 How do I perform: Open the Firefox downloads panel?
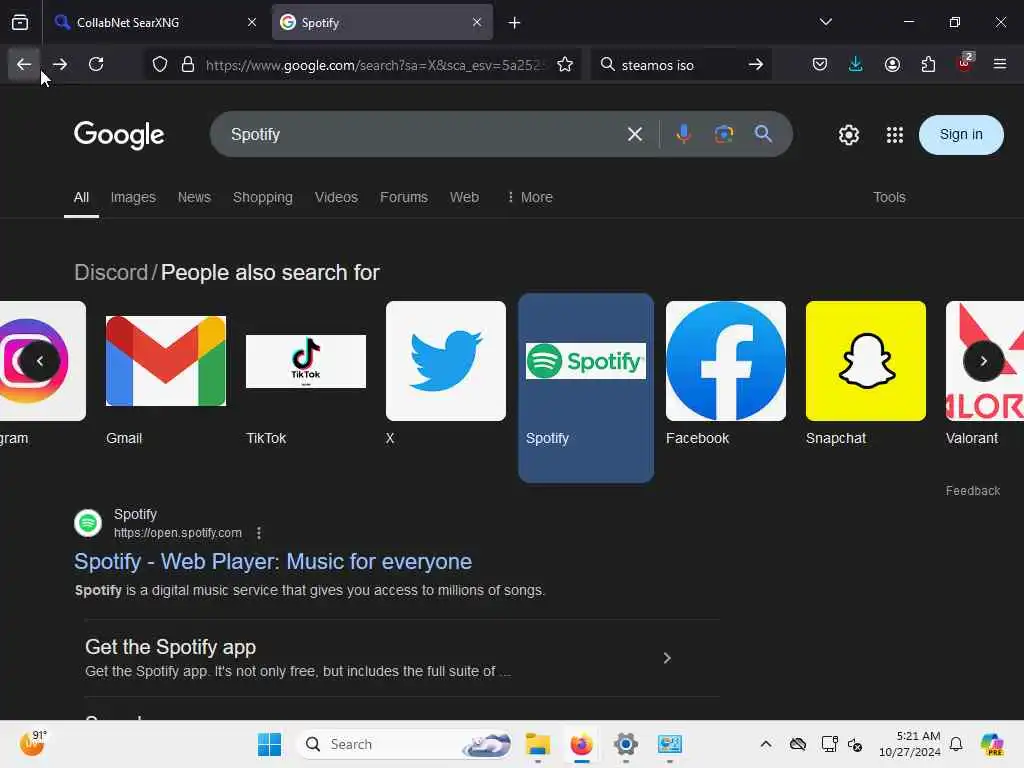tap(856, 65)
